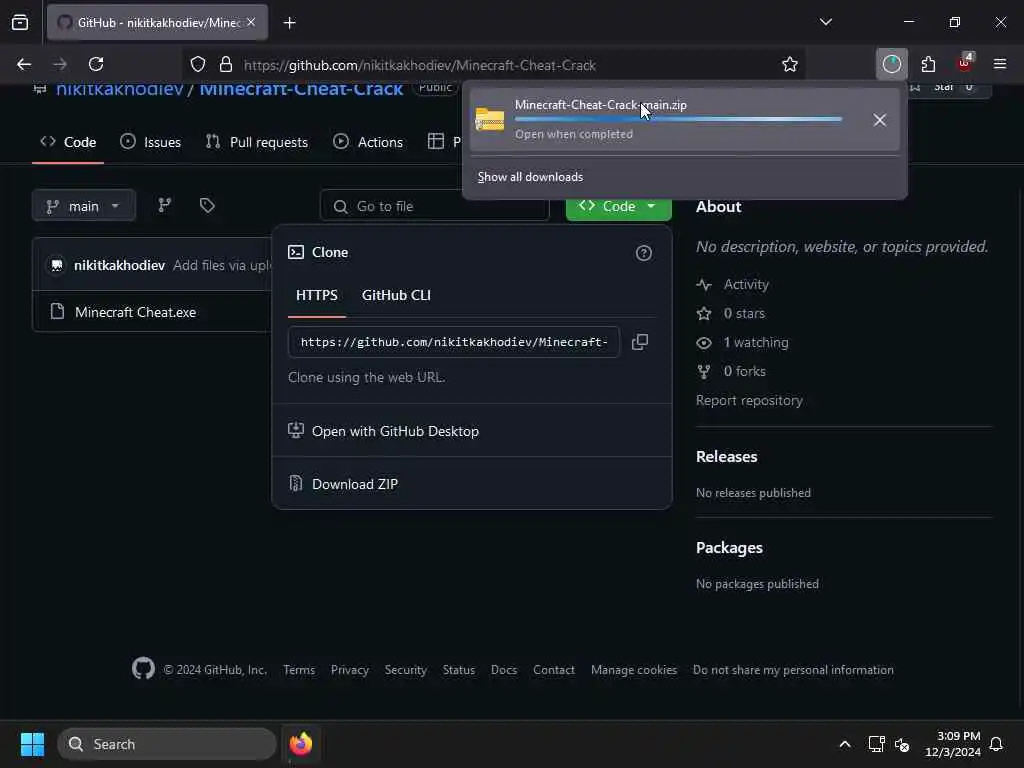Select the HTTPS clone tab
The width and height of the screenshot is (1024, 768).
317,295
